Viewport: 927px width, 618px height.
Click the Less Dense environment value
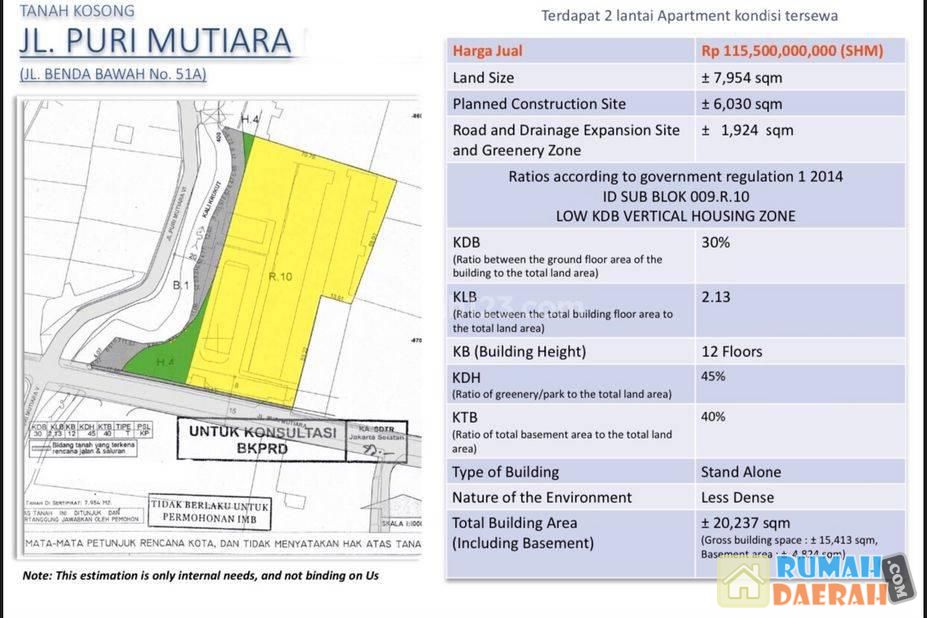[737, 498]
